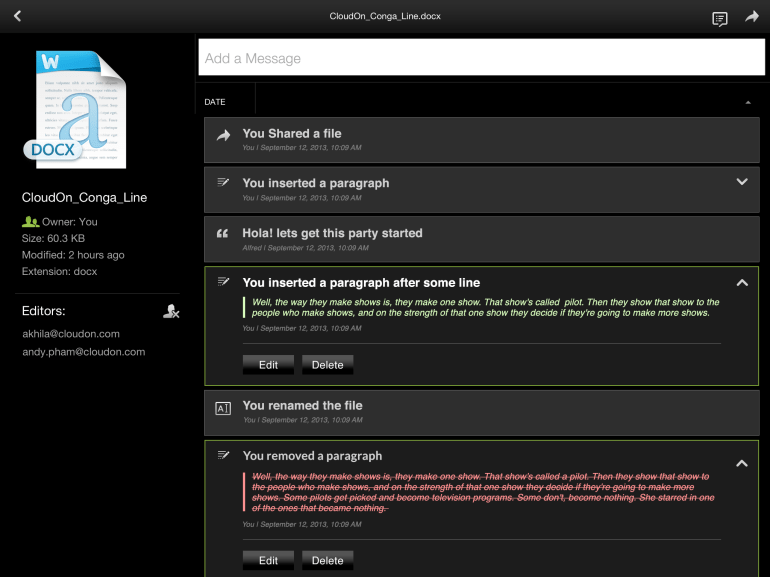Click the 'Extension: docx' detail

59,271
